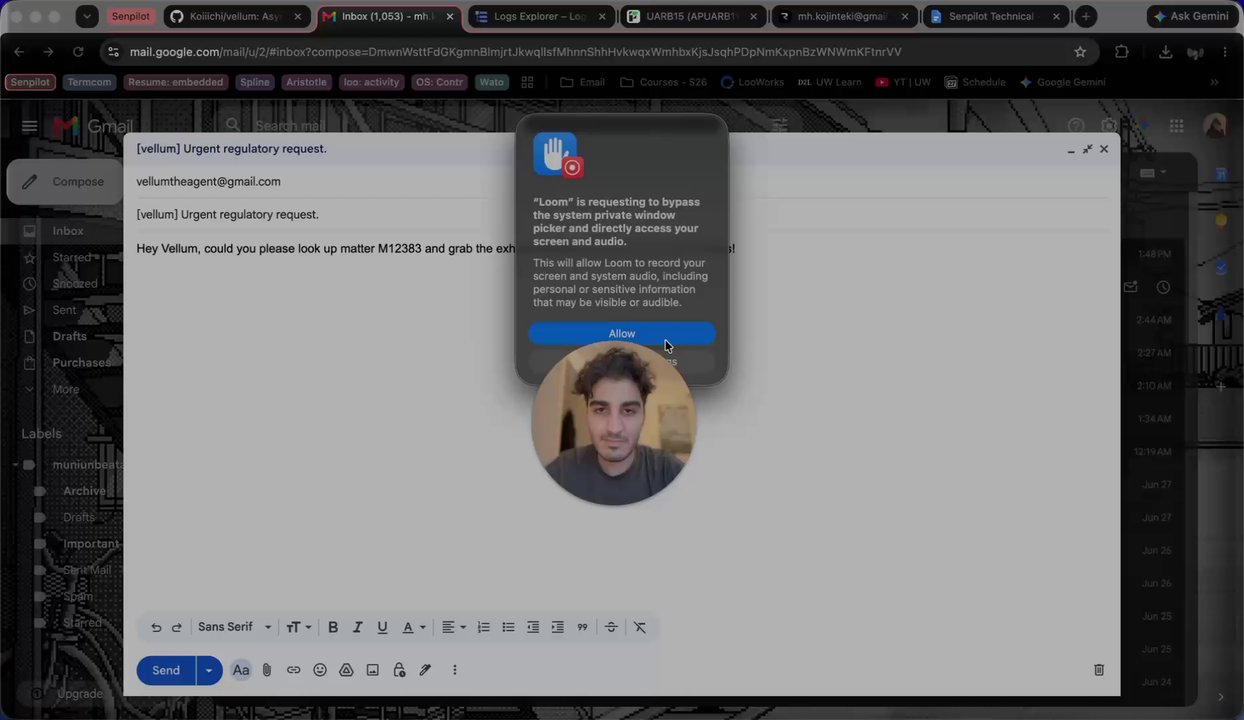Discard draft with trash icon
Screen dimensions: 1244x720
click(1098, 670)
